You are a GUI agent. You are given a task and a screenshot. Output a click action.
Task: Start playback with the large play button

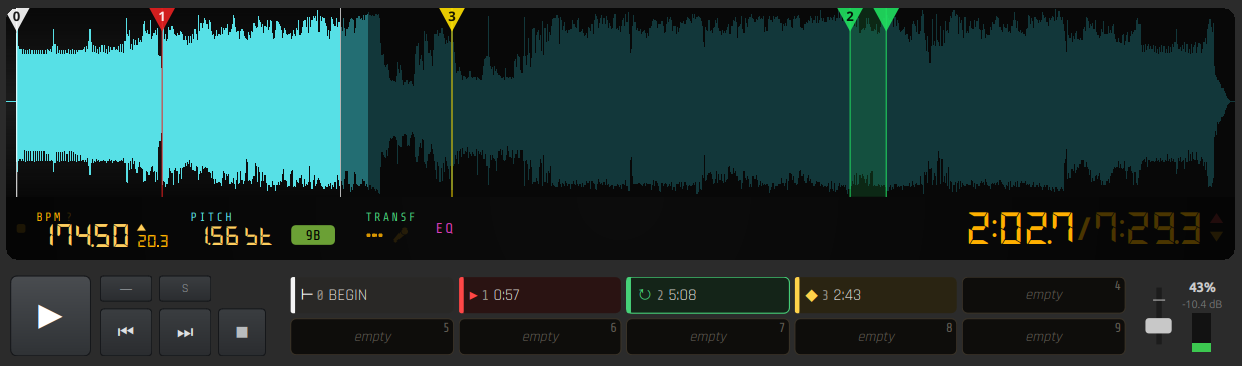click(x=51, y=316)
